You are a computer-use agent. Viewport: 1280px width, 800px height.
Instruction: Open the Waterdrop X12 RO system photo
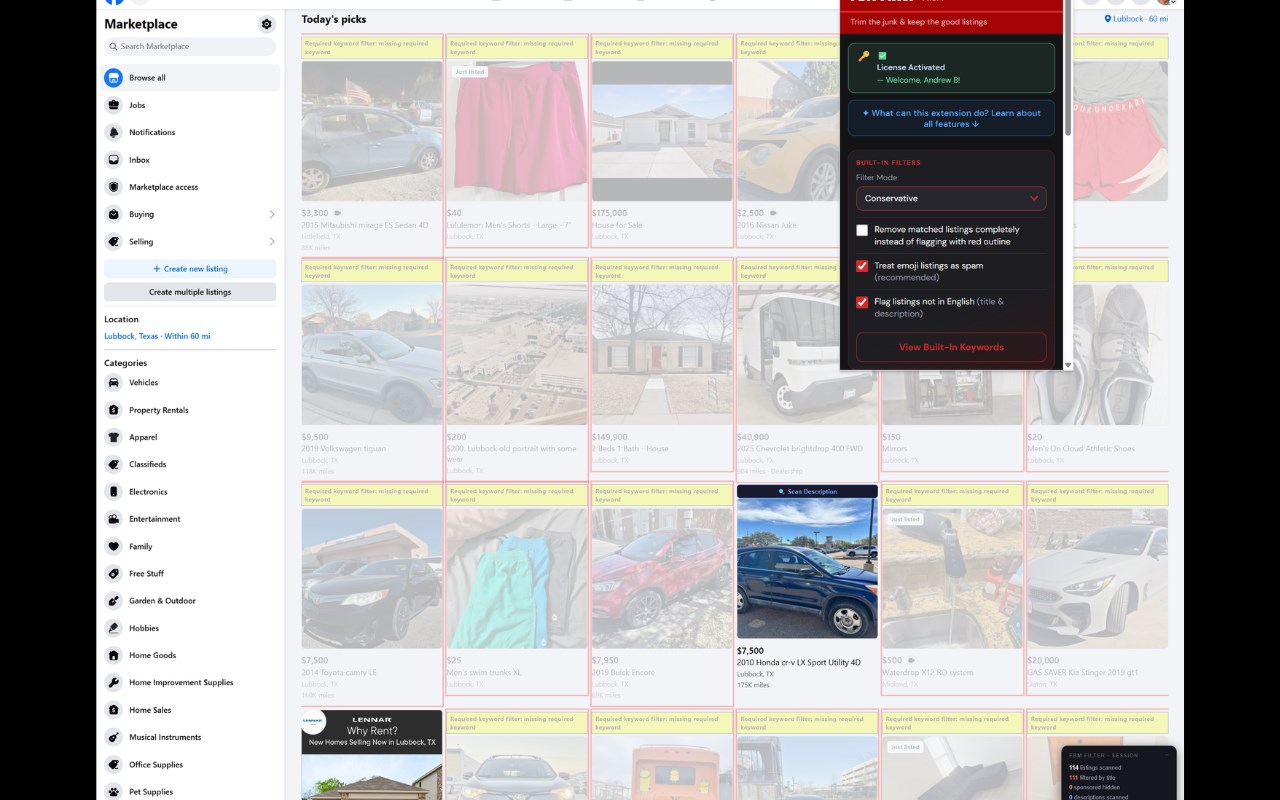point(952,579)
